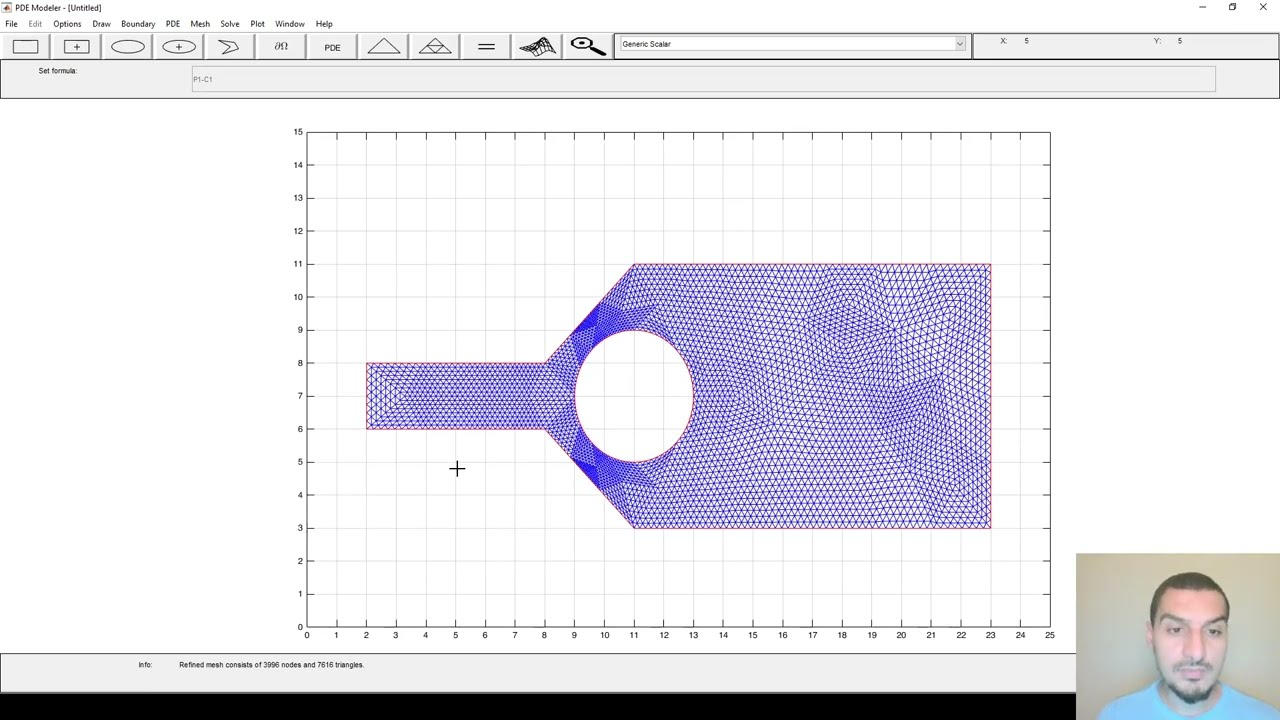Screen dimensions: 1280x720
Task: Click the circular hole in the mesh
Action: pos(634,396)
